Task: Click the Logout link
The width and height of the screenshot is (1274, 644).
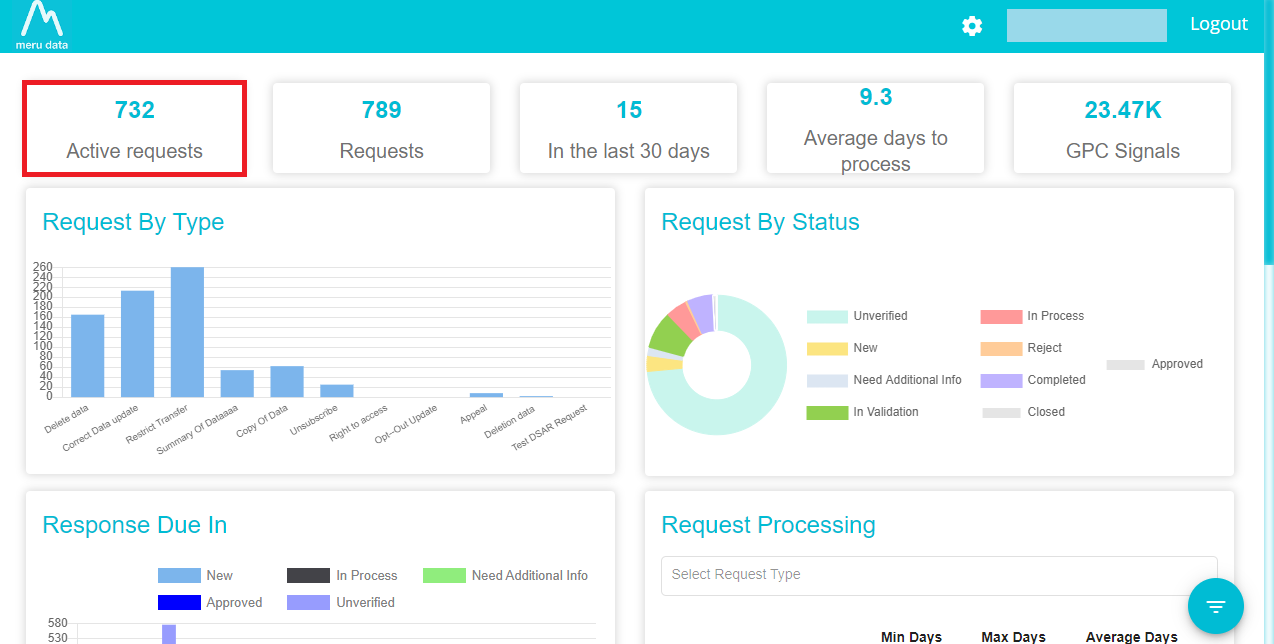Action: (1218, 24)
